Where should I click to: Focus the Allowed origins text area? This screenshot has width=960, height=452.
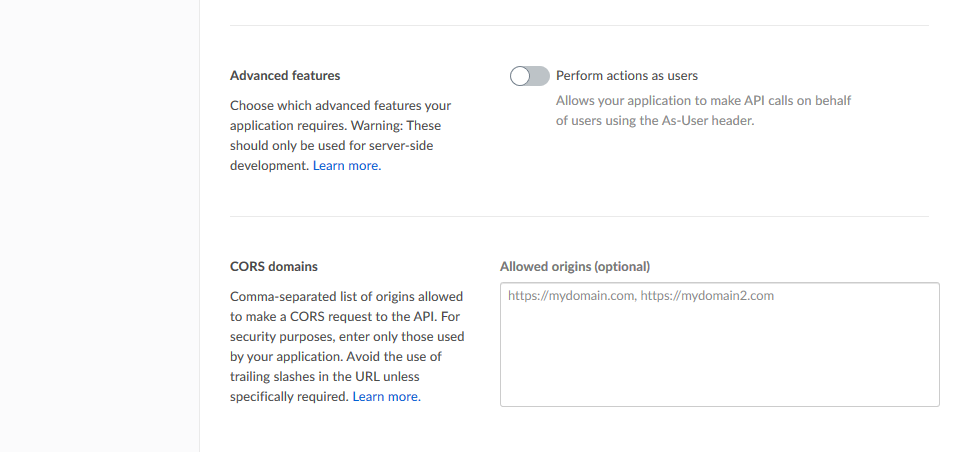(x=719, y=350)
